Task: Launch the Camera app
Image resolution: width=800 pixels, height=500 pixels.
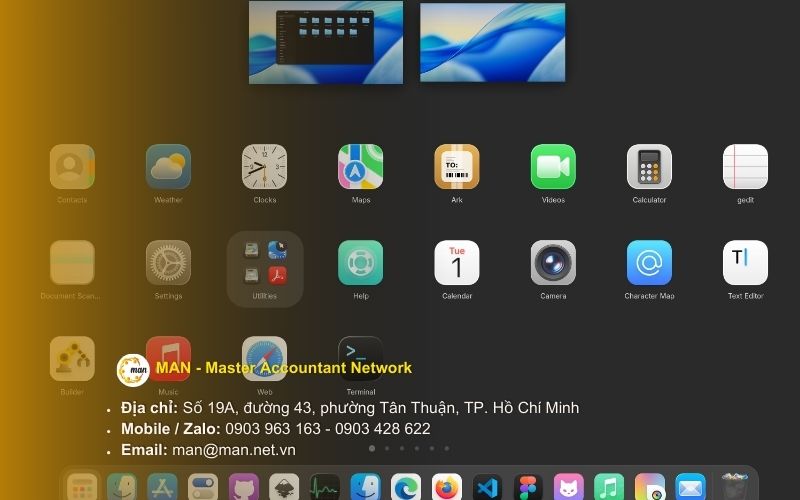Action: (x=553, y=263)
